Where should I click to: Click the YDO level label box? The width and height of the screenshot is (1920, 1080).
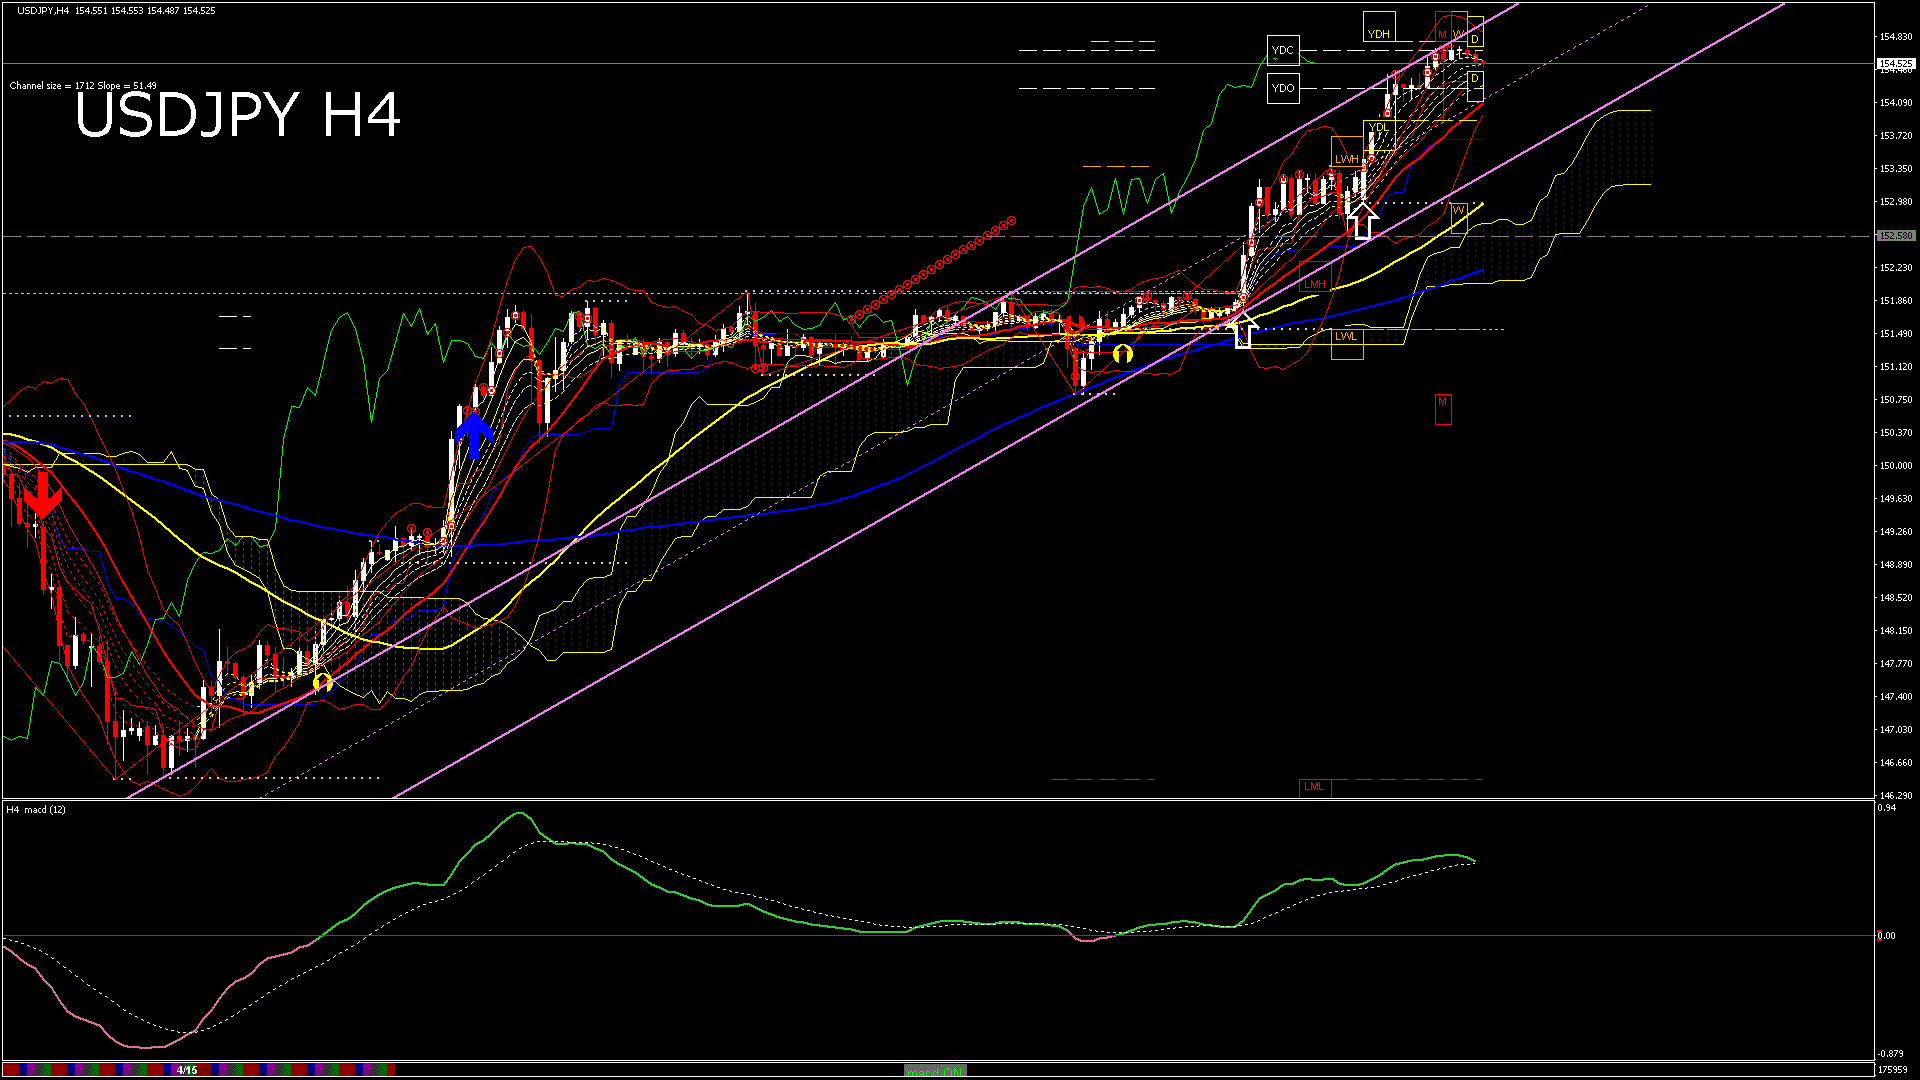1283,88
